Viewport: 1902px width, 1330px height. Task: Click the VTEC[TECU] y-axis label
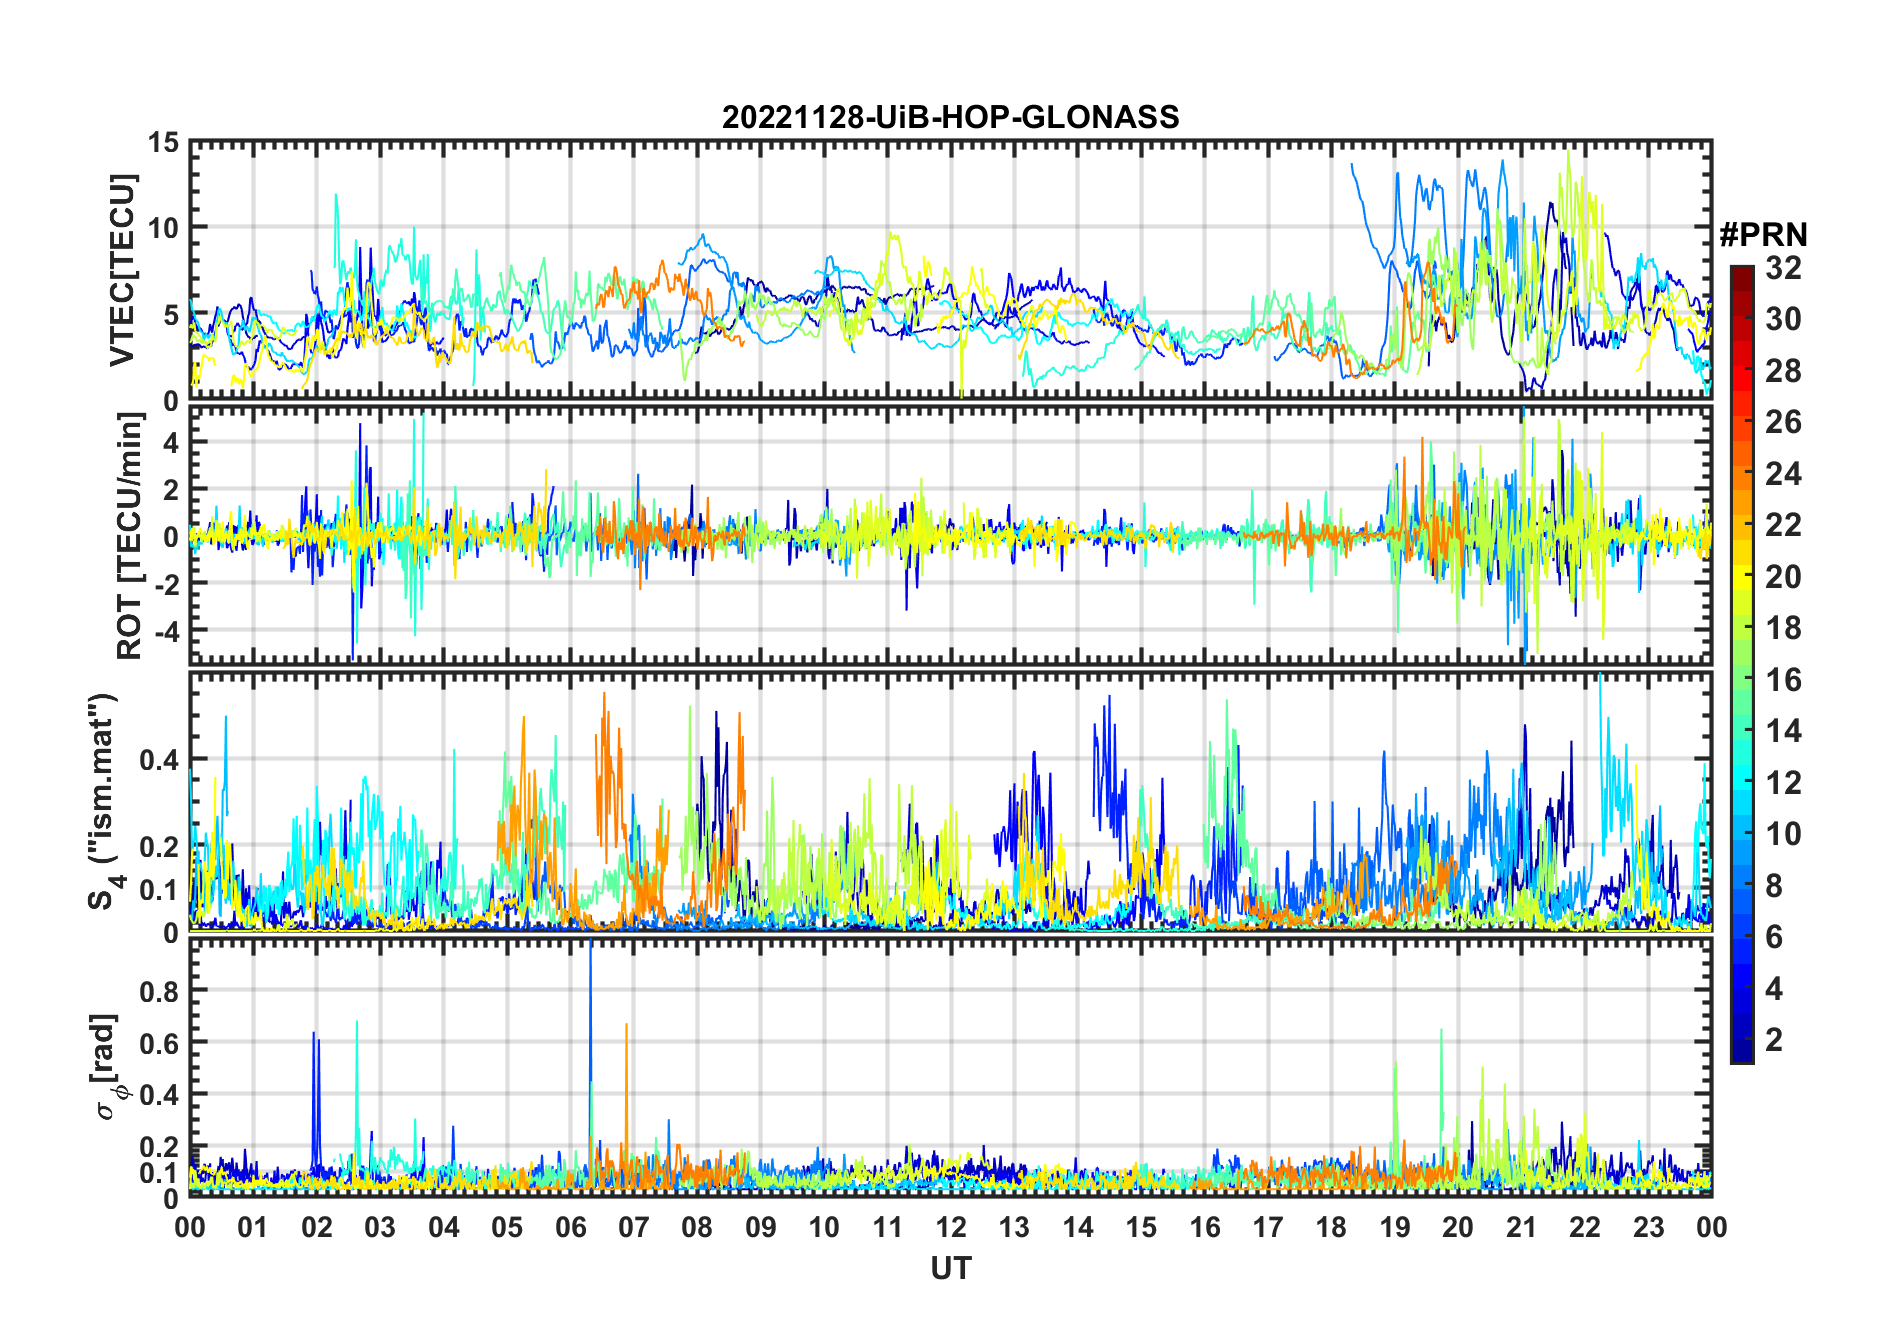(x=122, y=271)
